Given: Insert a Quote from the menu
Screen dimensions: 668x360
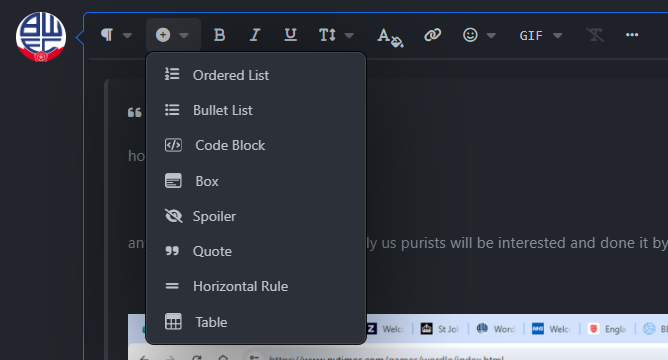Looking at the screenshot, I should tap(256, 251).
